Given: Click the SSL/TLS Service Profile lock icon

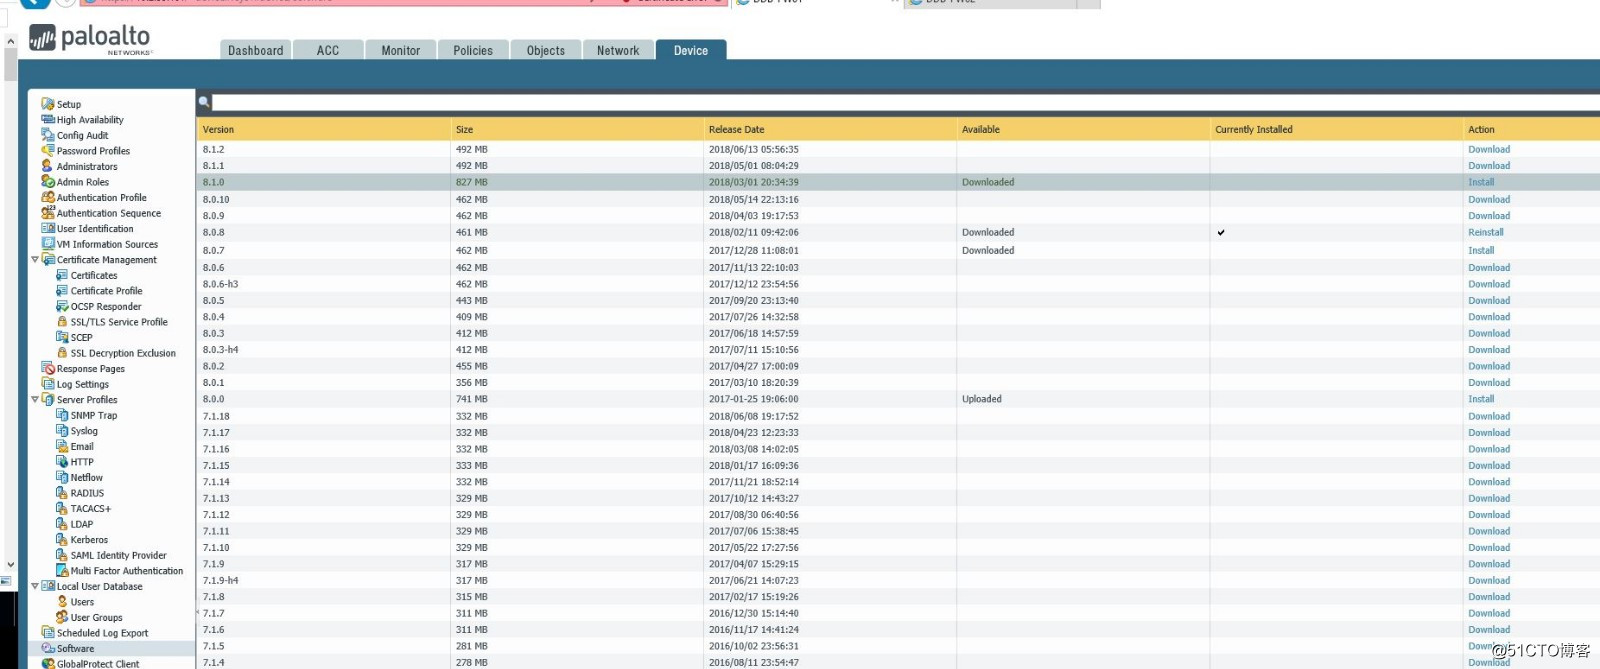Looking at the screenshot, I should point(62,322).
